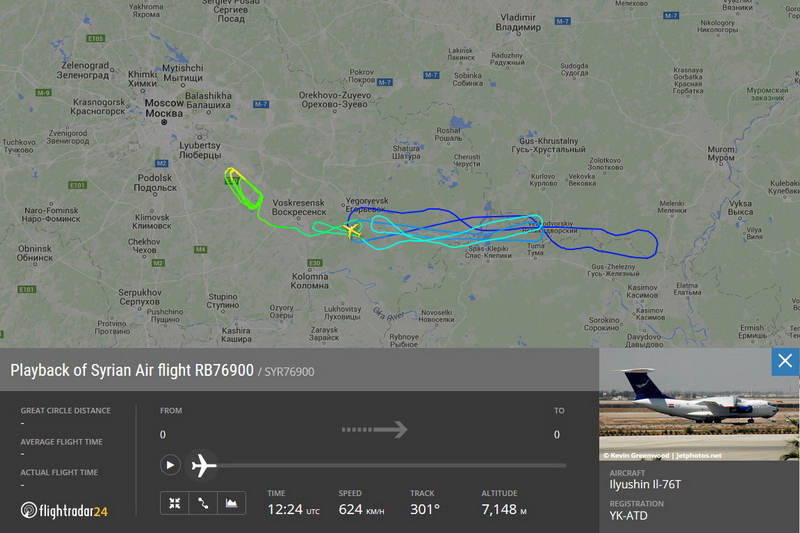Screen dimensions: 800x533
Task: Select the yellow aircraft icon on the map
Action: [x=352, y=231]
